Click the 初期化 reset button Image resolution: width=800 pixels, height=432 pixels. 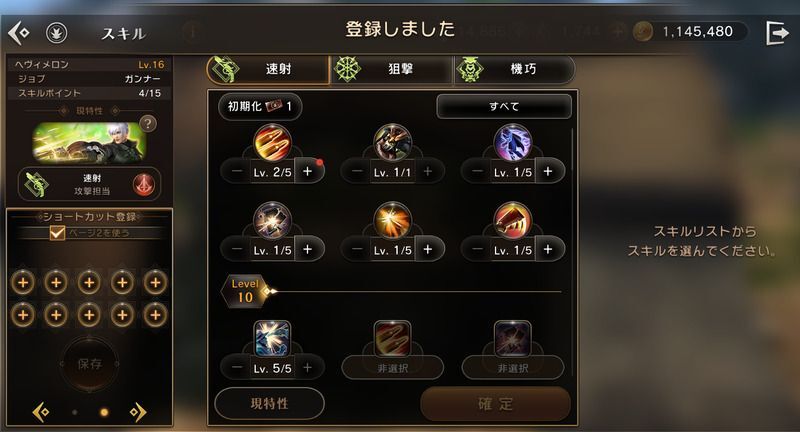click(x=260, y=107)
